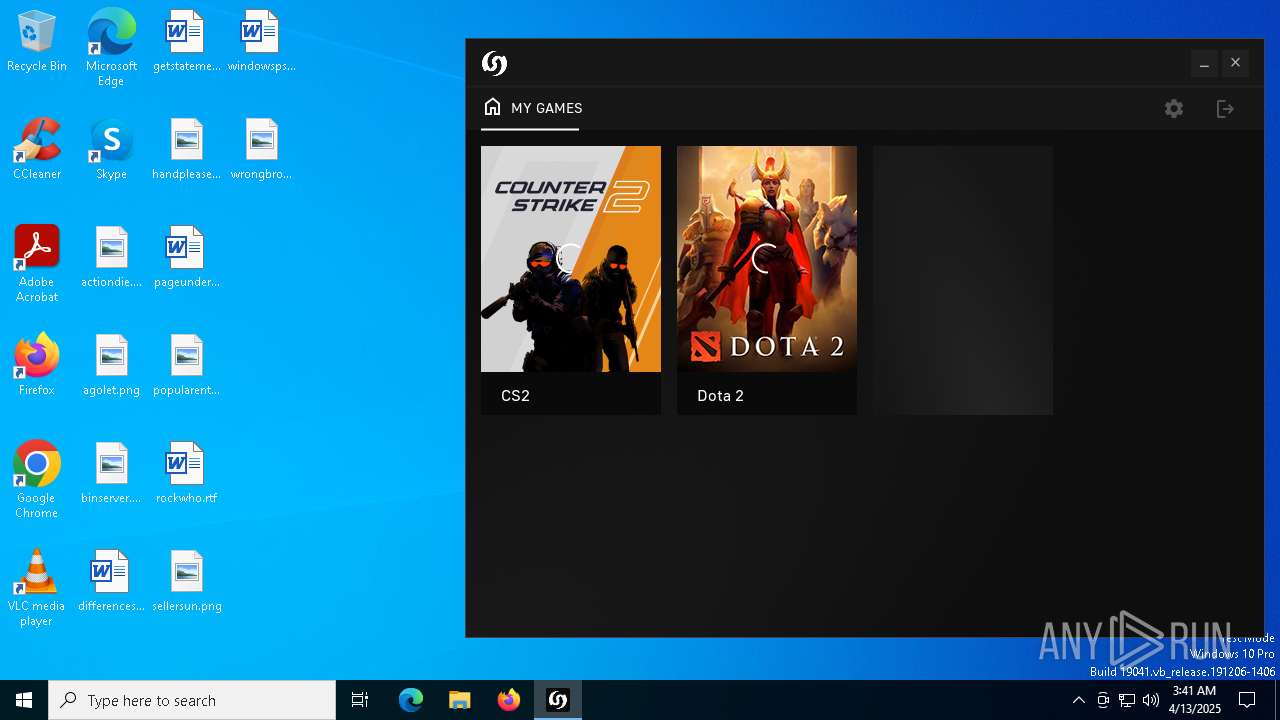The width and height of the screenshot is (1280, 720).
Task: Open the network icon in system tray
Action: click(x=1127, y=700)
